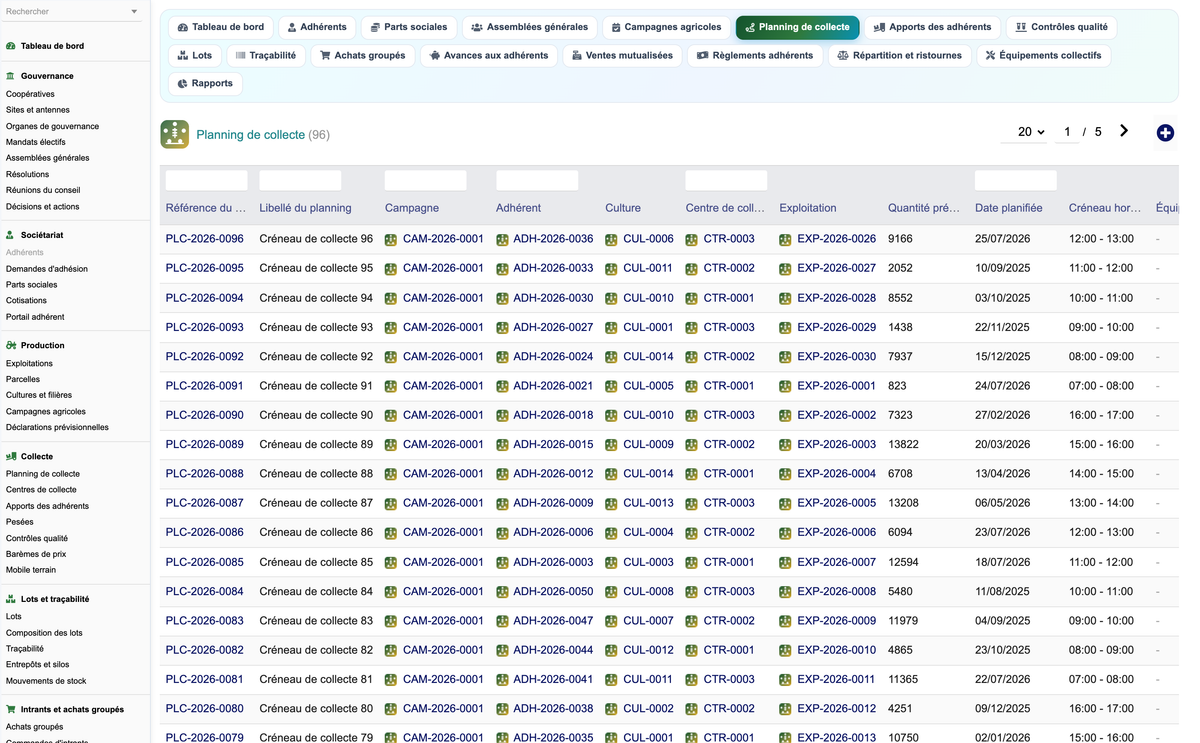This screenshot has width=1200, height=743.
Task: Click the centre icon beside CTR-0003 in row PLC-2026-0096
Action: [x=692, y=240]
